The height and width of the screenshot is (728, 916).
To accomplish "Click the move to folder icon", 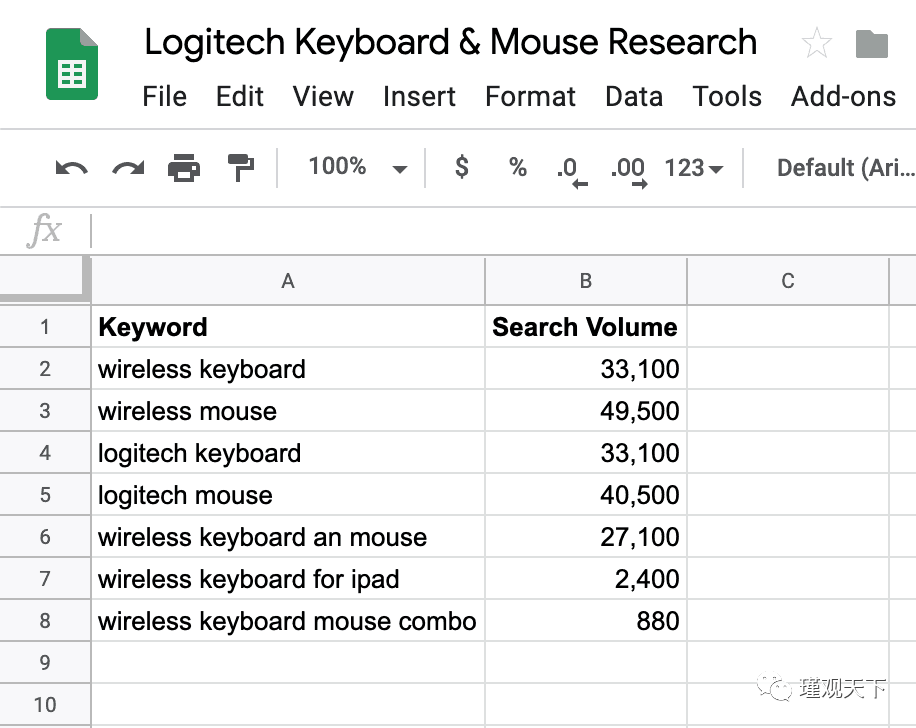I will click(872, 43).
